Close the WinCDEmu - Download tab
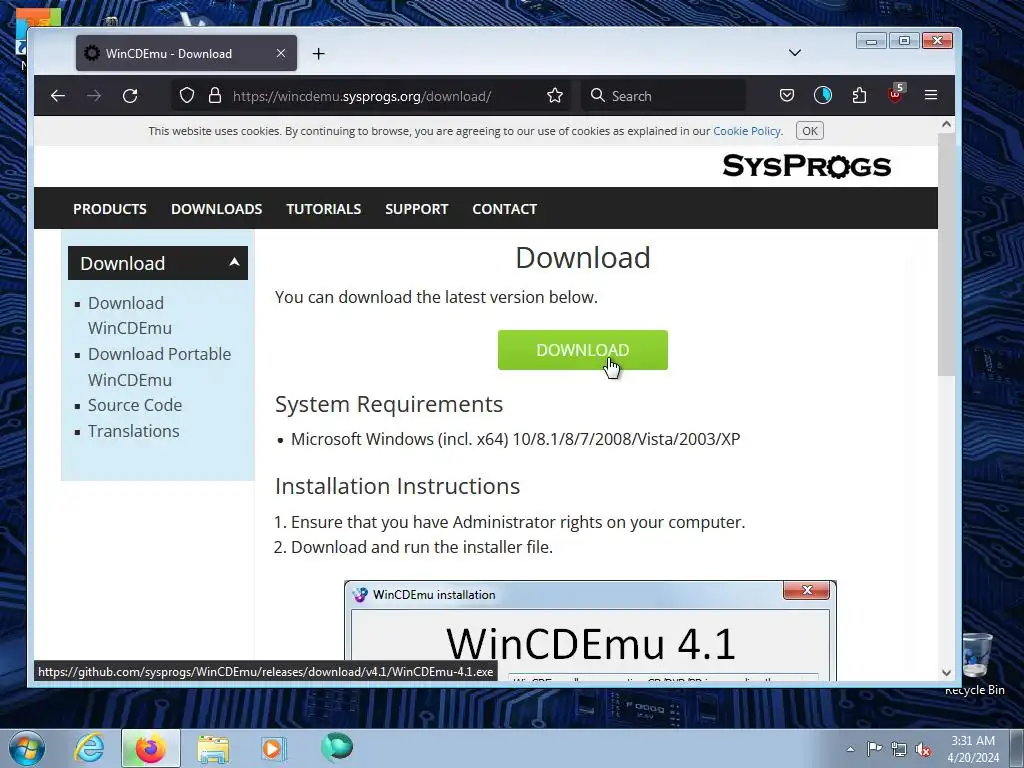1024x768 pixels. [281, 54]
